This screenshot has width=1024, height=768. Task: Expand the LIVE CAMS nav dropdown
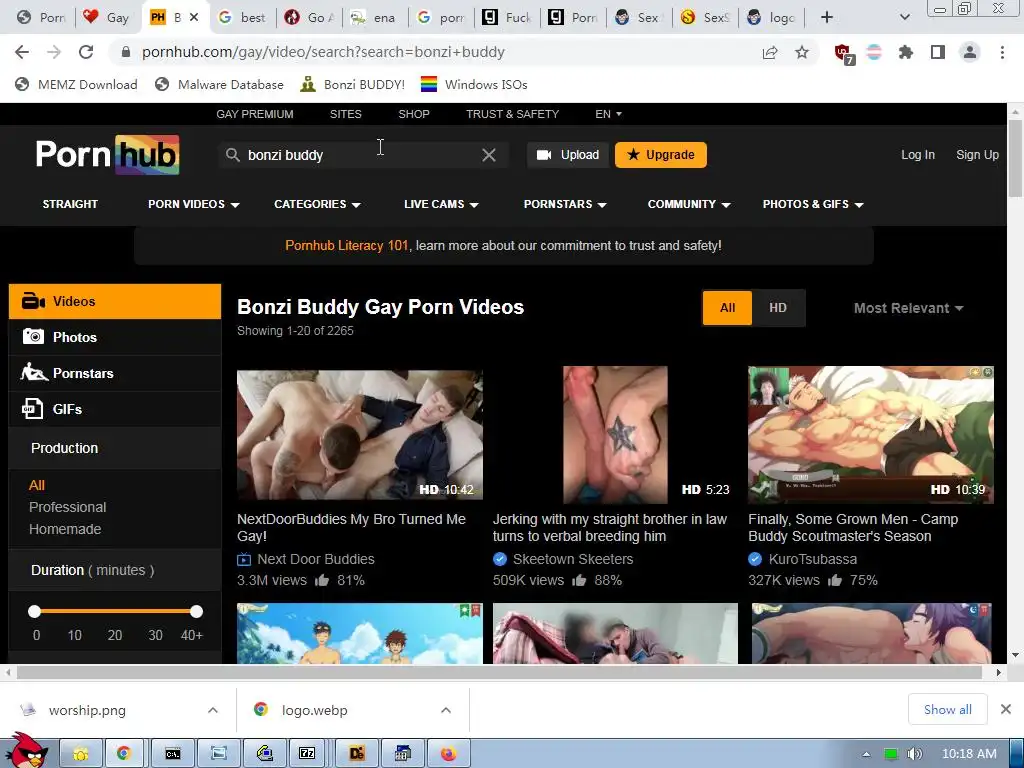click(x=441, y=204)
